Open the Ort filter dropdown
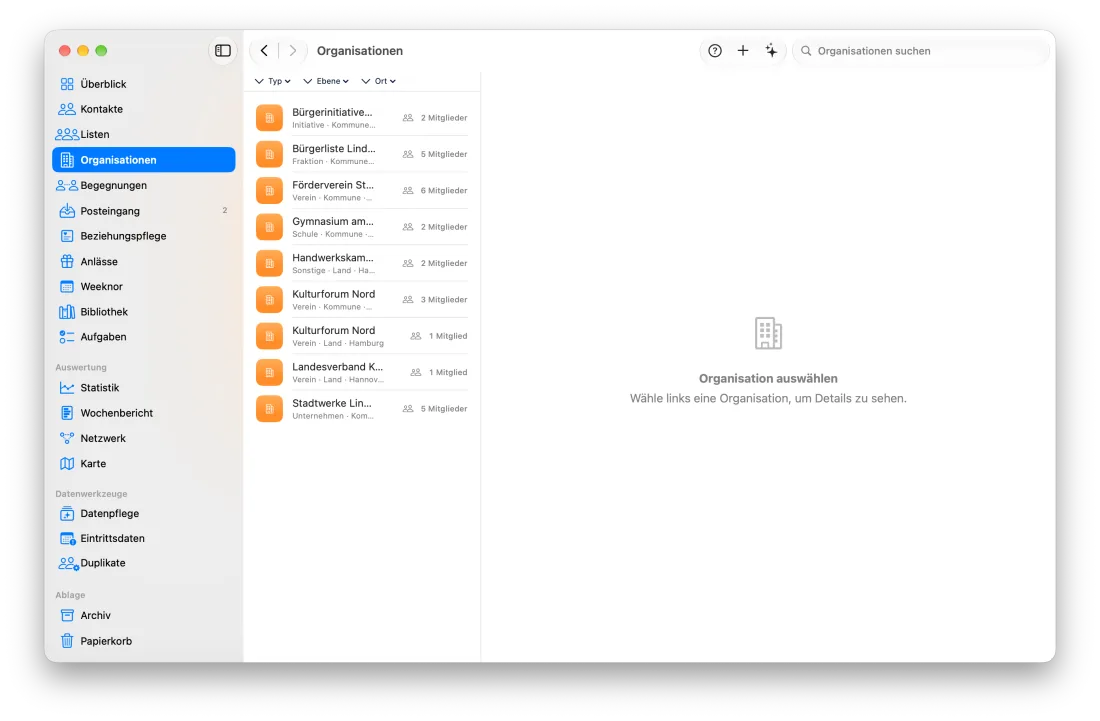The height and width of the screenshot is (721, 1100). 379,81
